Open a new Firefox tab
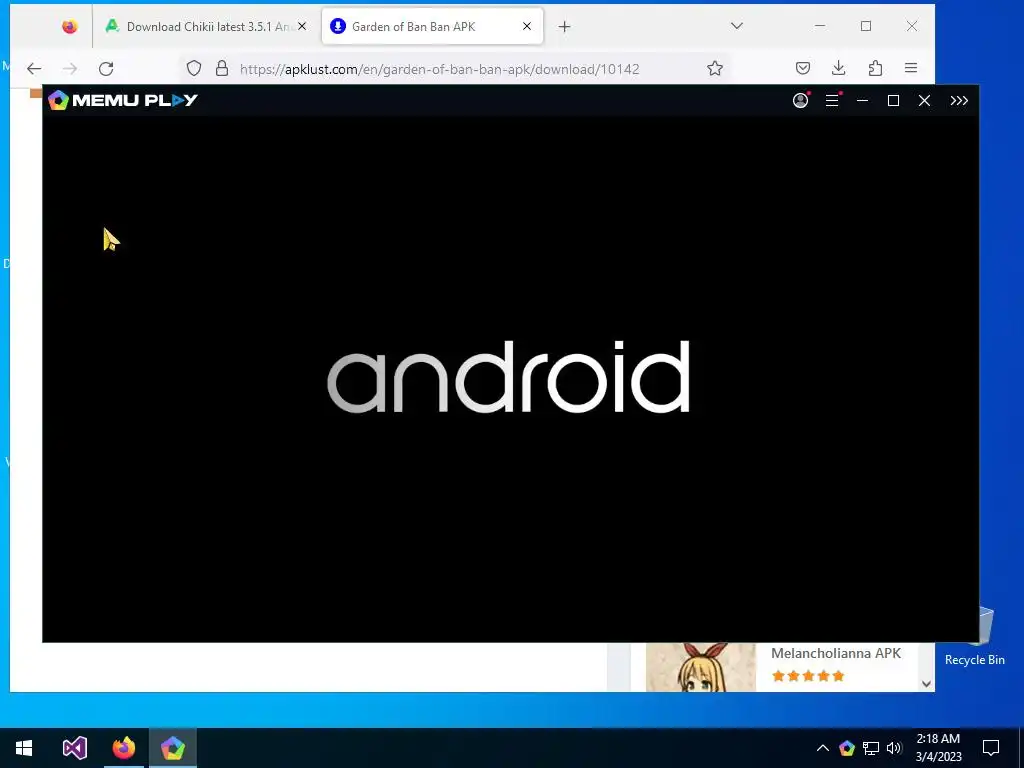1024x768 pixels. pos(565,26)
